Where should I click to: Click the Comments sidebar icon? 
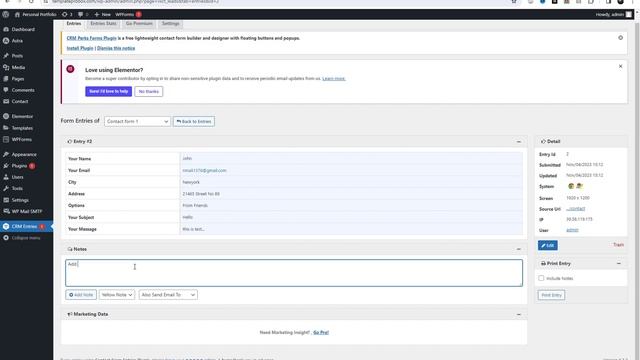coord(6,90)
